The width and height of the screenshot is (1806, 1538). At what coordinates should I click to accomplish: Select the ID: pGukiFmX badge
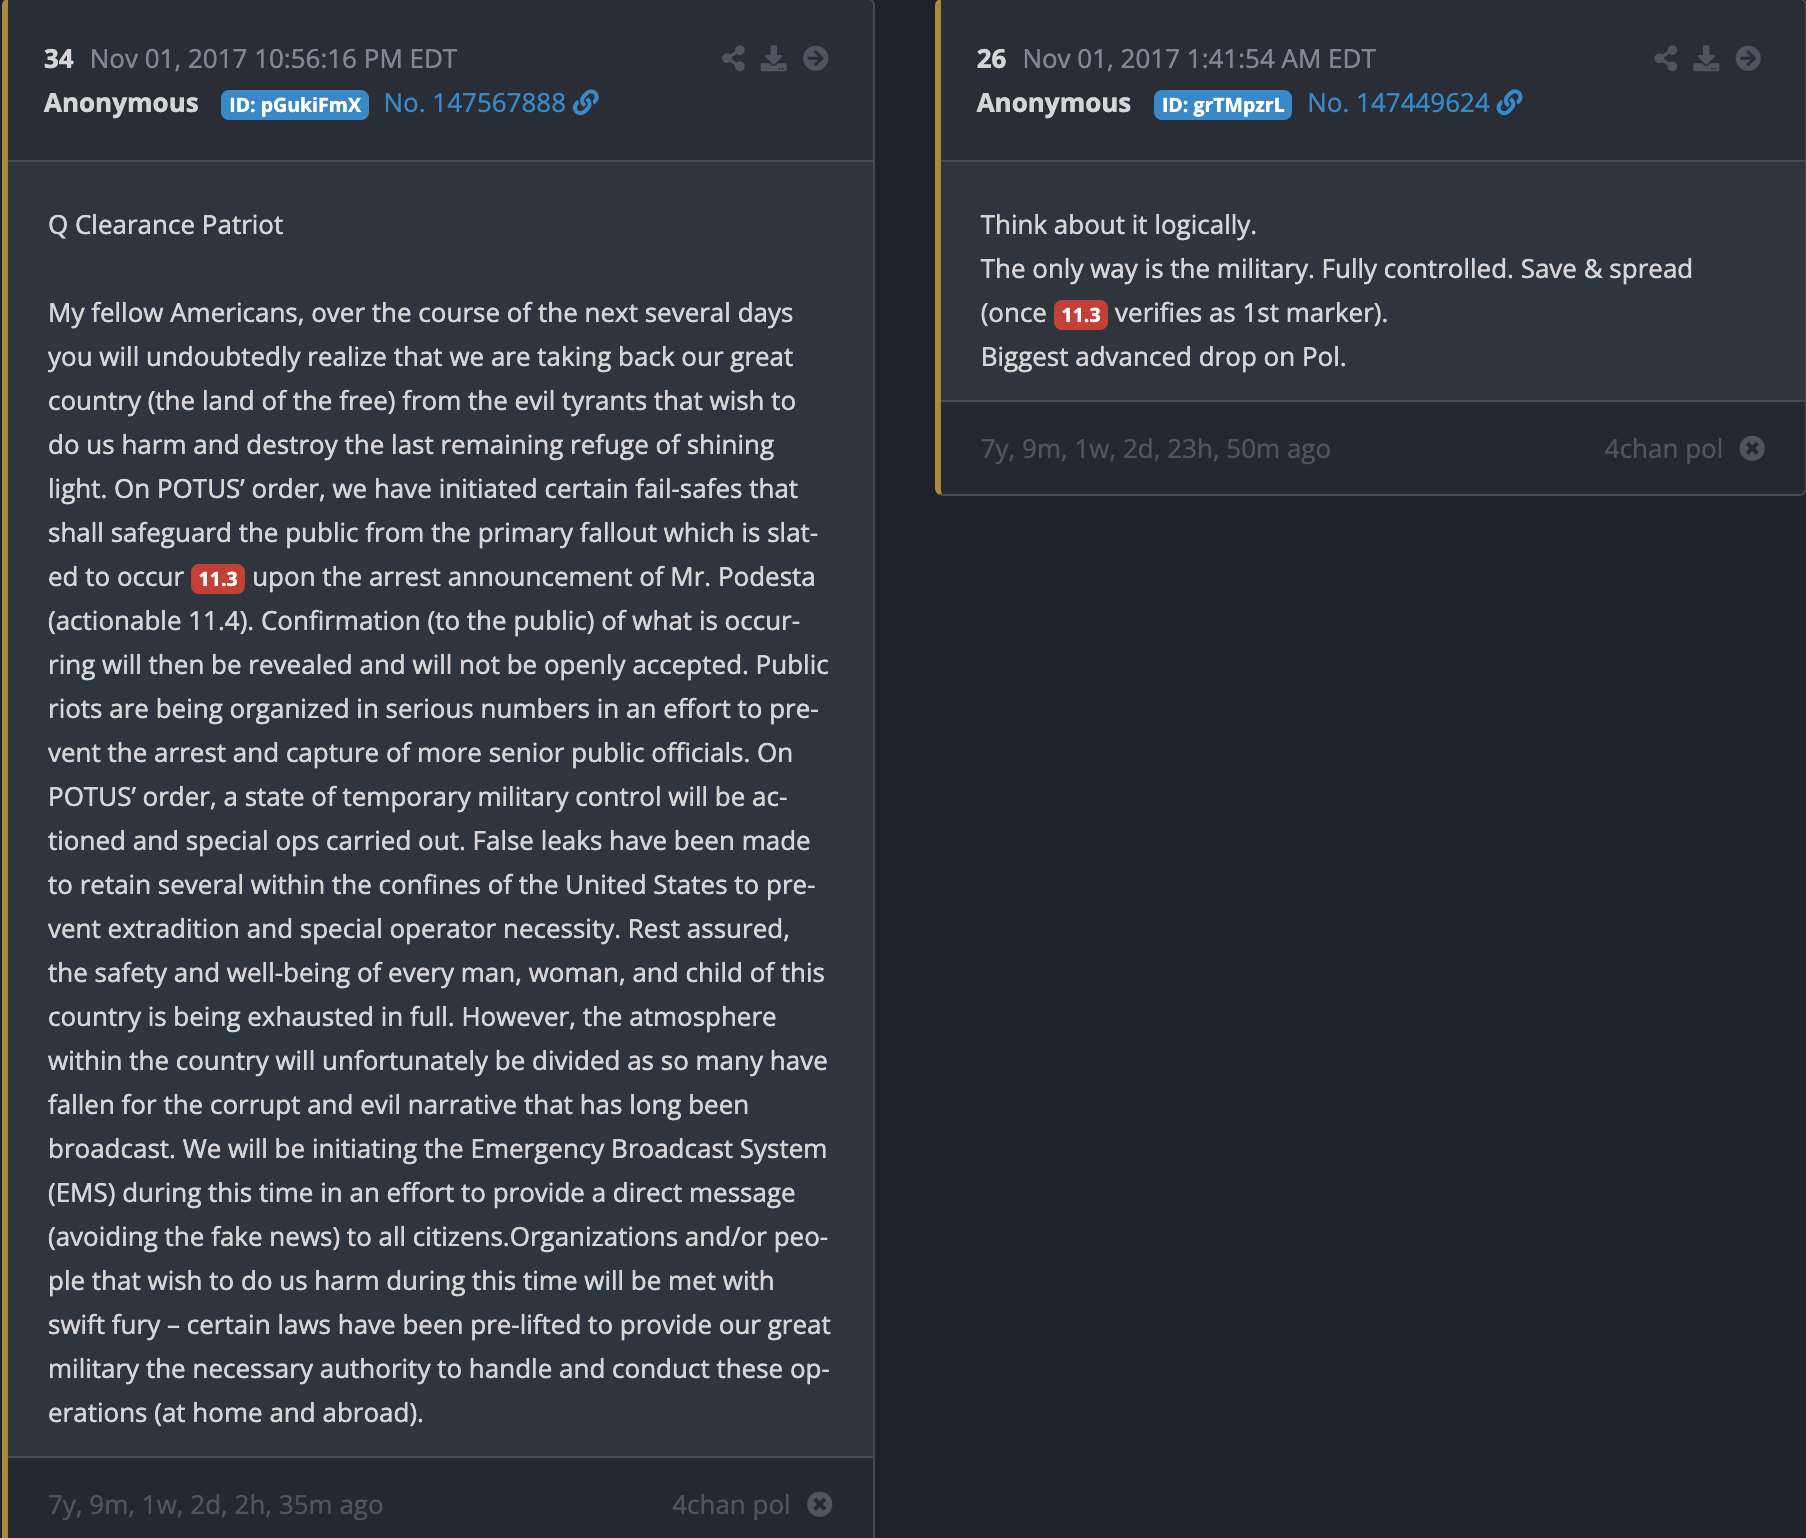(295, 105)
